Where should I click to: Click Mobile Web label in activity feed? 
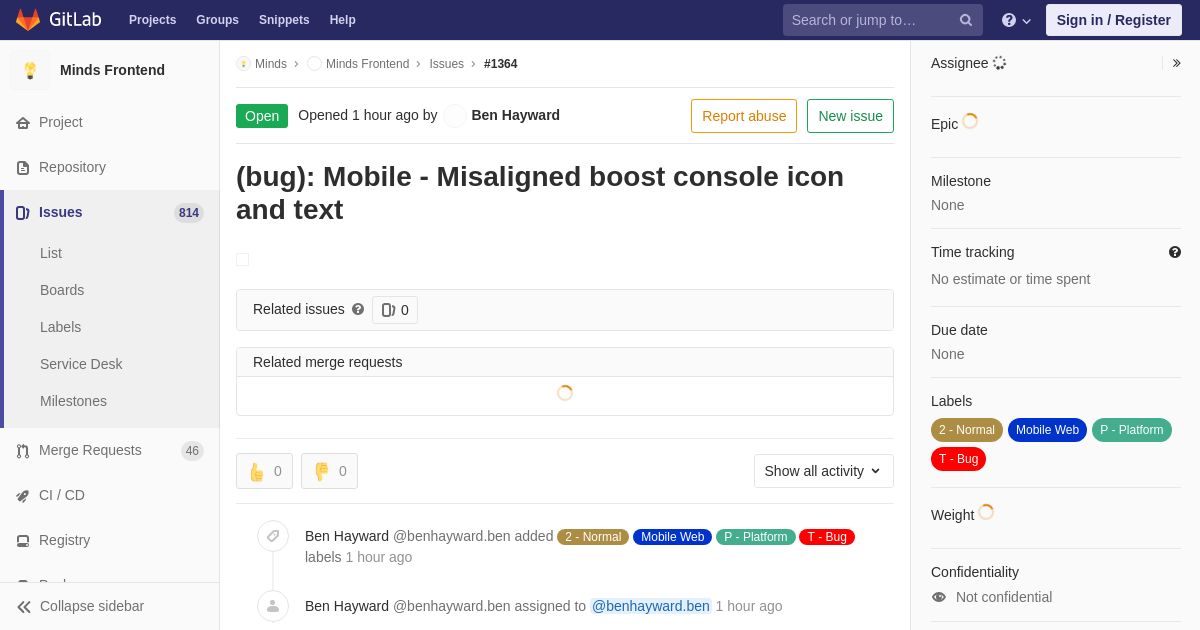point(672,537)
